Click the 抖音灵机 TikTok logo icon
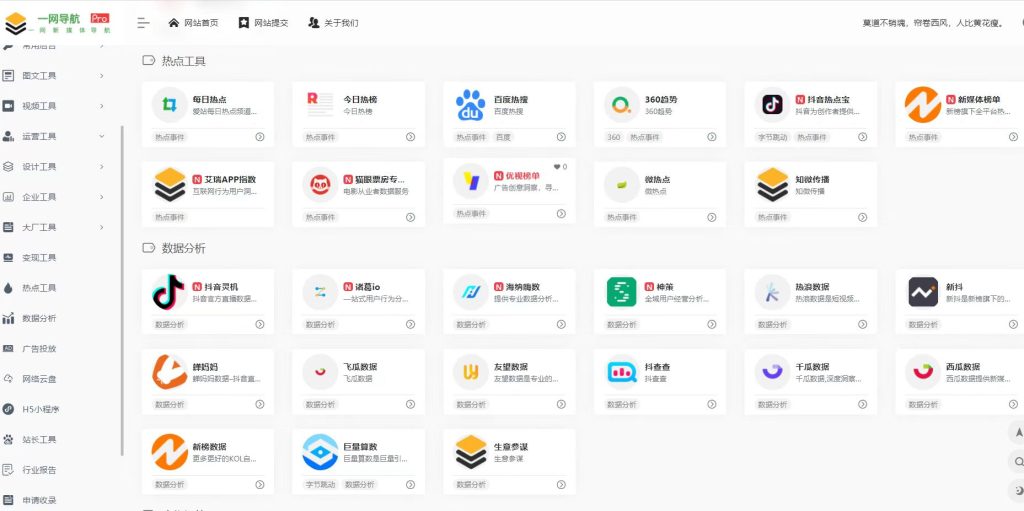 tap(169, 291)
